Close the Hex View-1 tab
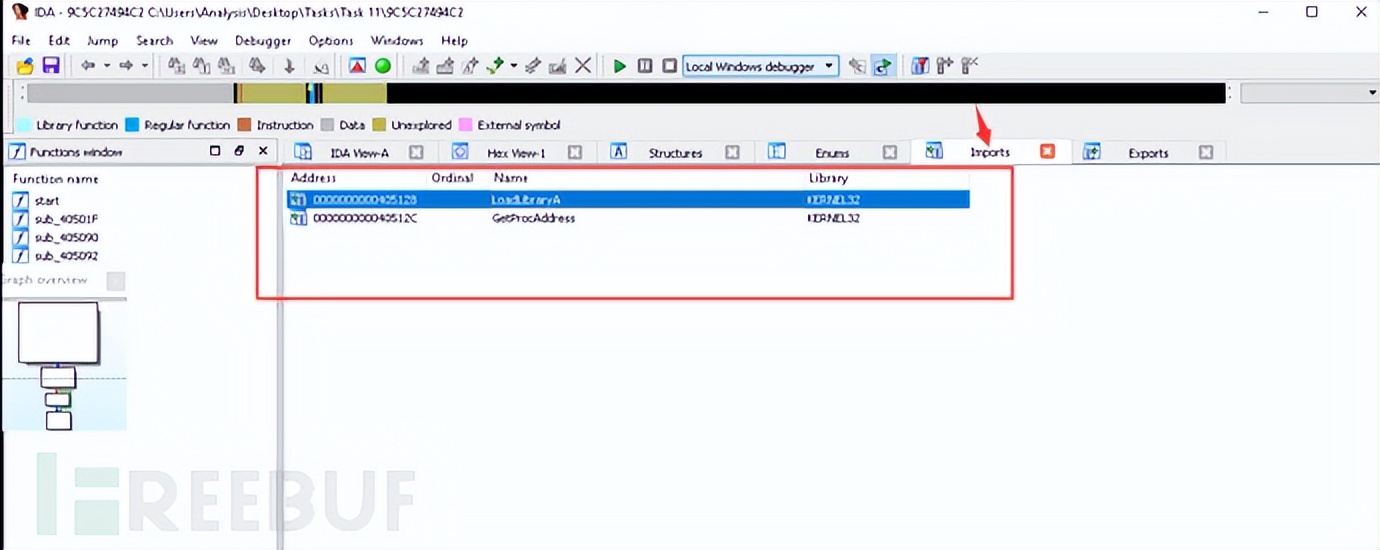The width and height of the screenshot is (1380, 550). tap(575, 153)
